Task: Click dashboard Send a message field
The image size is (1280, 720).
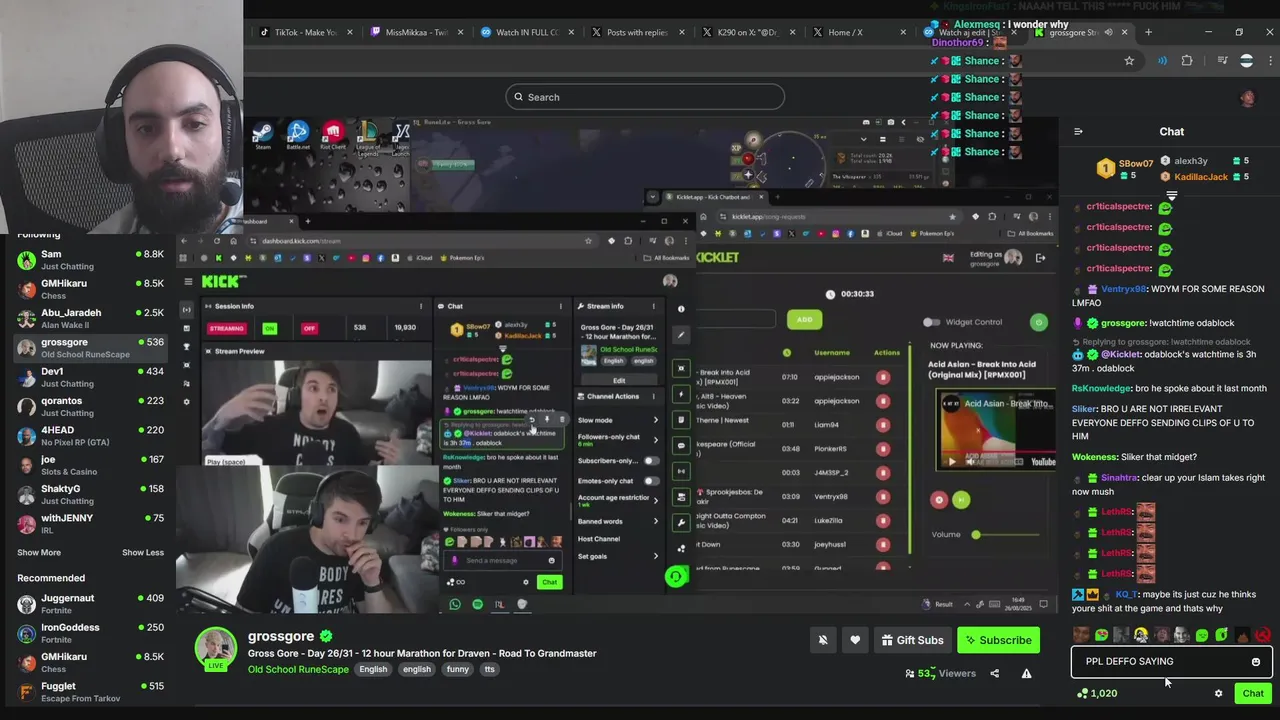Action: pyautogui.click(x=504, y=560)
